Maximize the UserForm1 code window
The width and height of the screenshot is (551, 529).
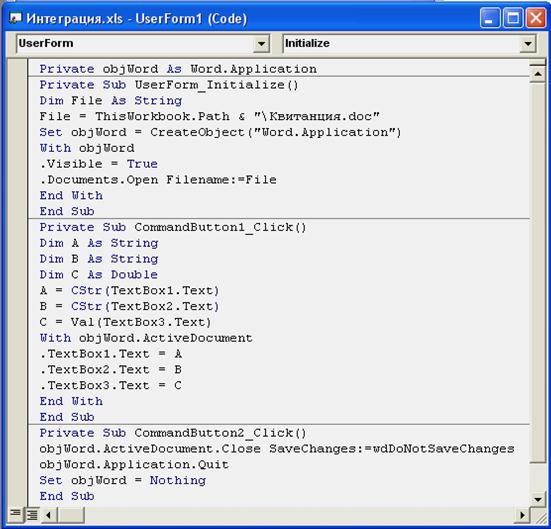[x=513, y=18]
